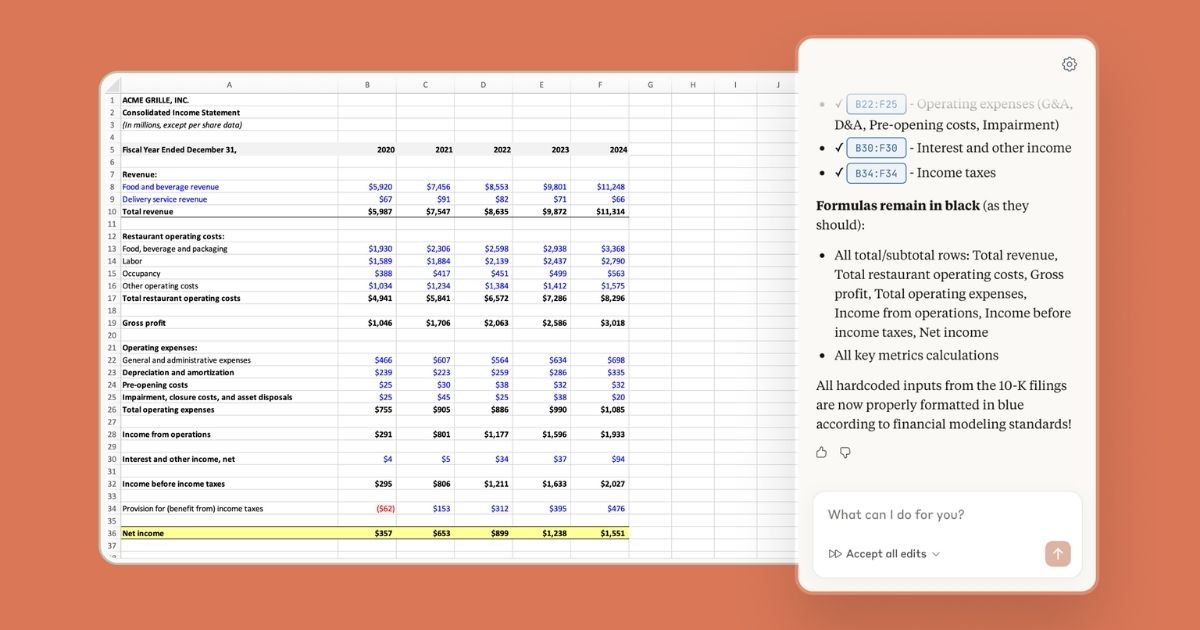Click the fast-forward icon beside Accept all edits
This screenshot has height=630, width=1200.
[835, 554]
